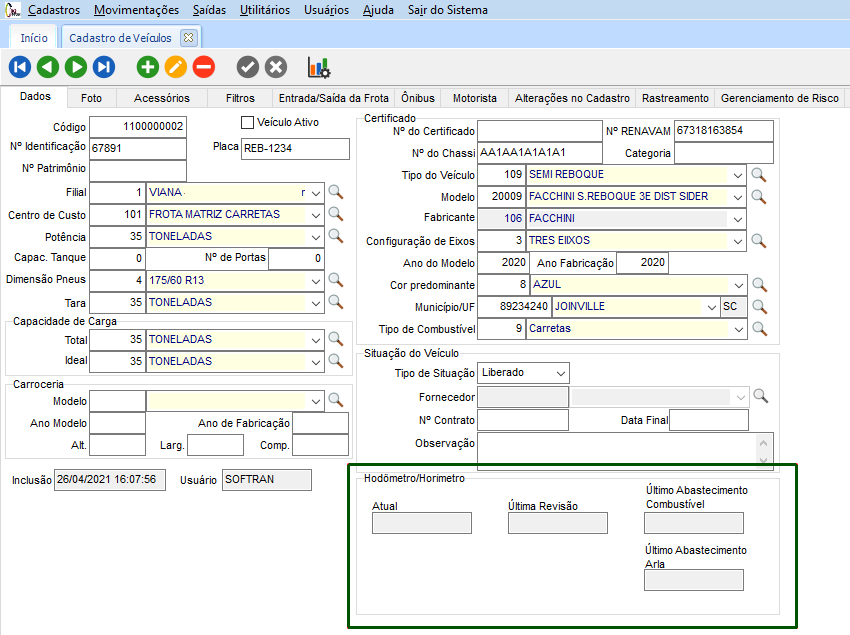
Task: Search Tipo do Veículo with magnifier icon
Action: point(759,175)
